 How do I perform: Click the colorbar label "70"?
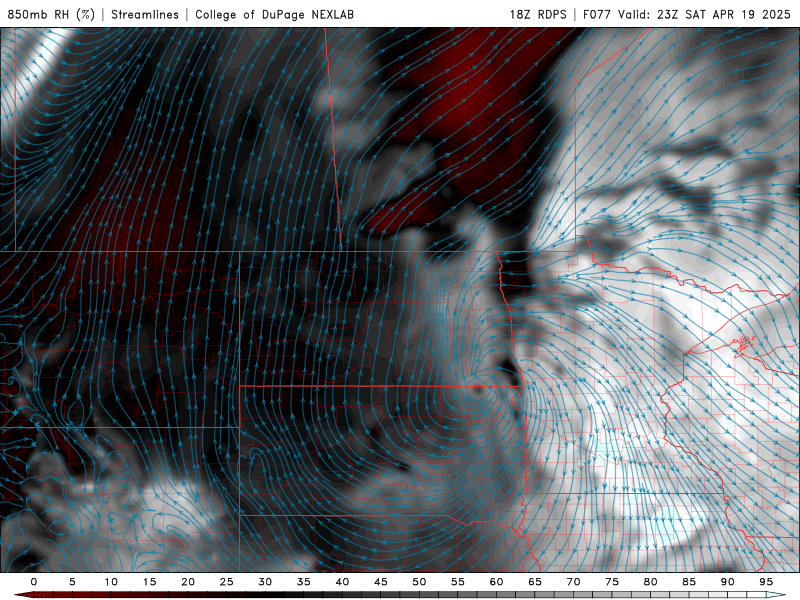point(573,582)
